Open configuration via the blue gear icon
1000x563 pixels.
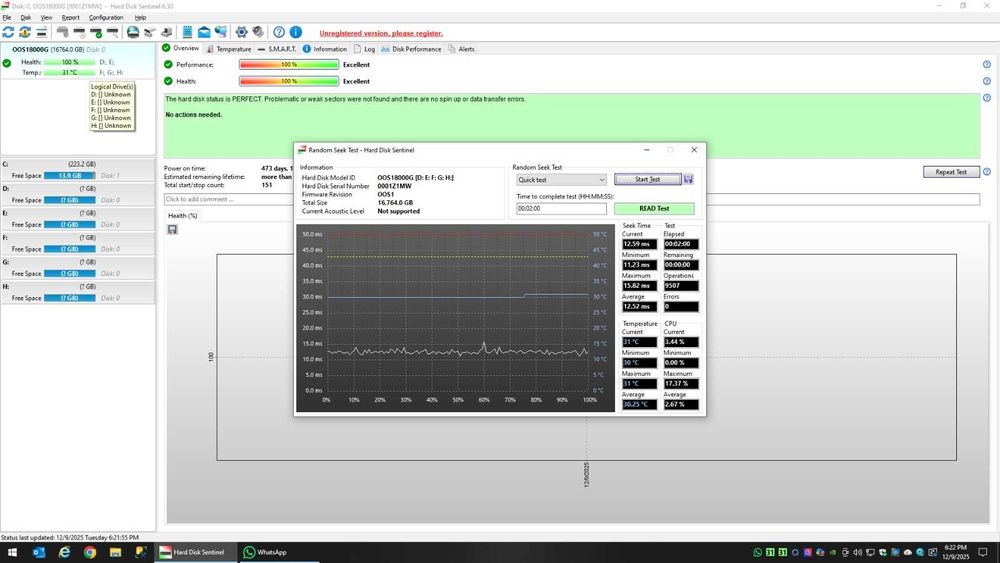pyautogui.click(x=242, y=32)
